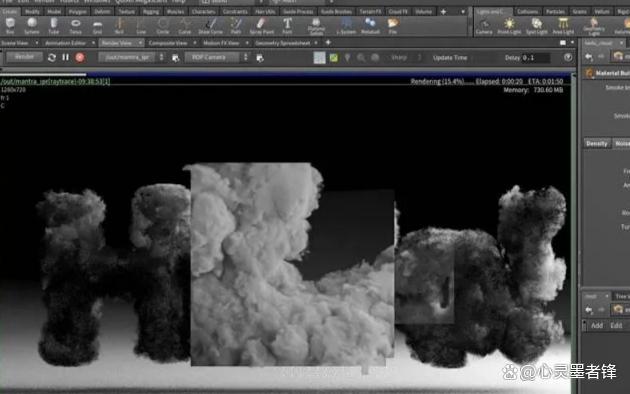Image resolution: width=630 pixels, height=394 pixels.
Task: Add a Camera from the lights shelf
Action: 484,26
